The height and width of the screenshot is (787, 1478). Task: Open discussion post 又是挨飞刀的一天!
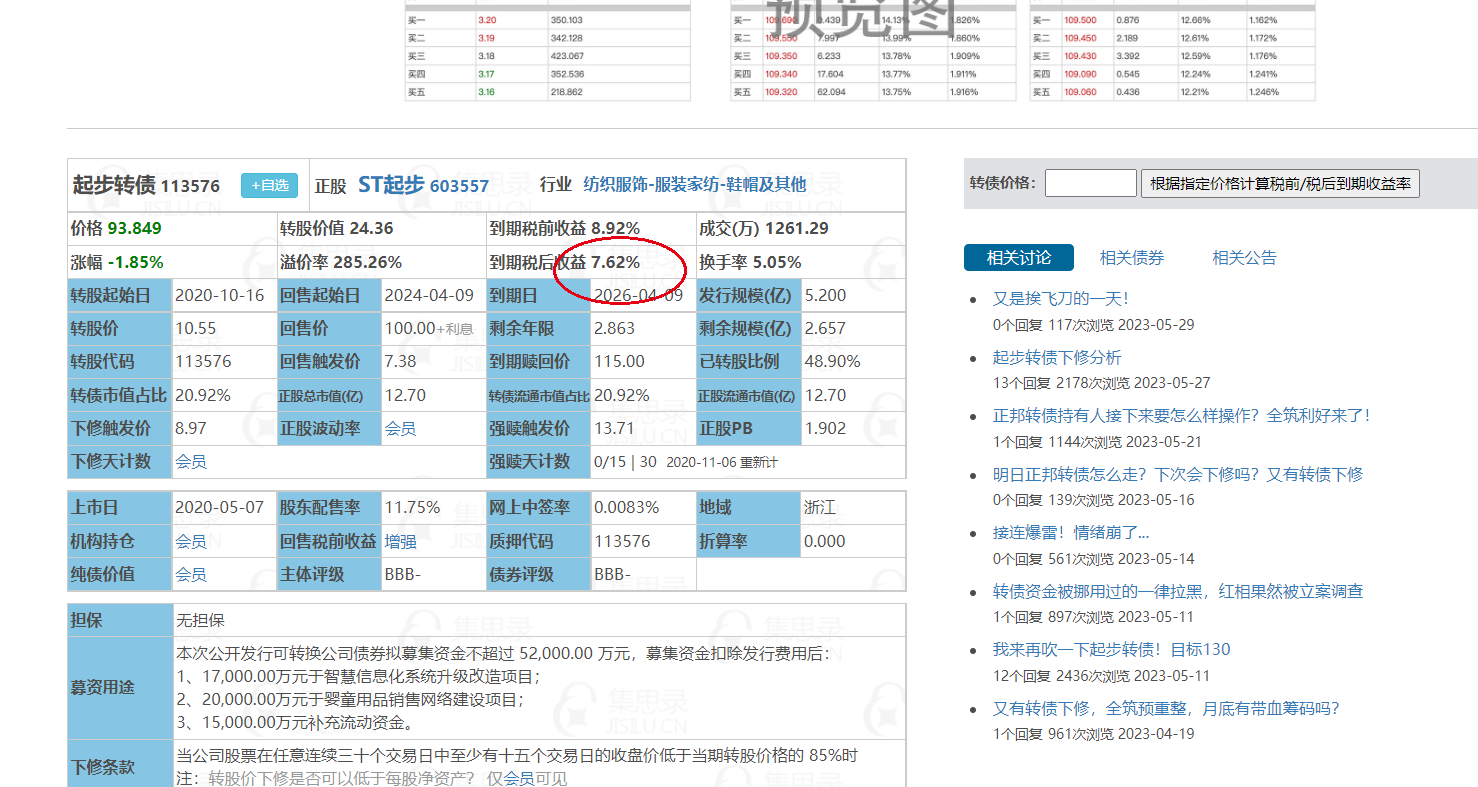1061,298
